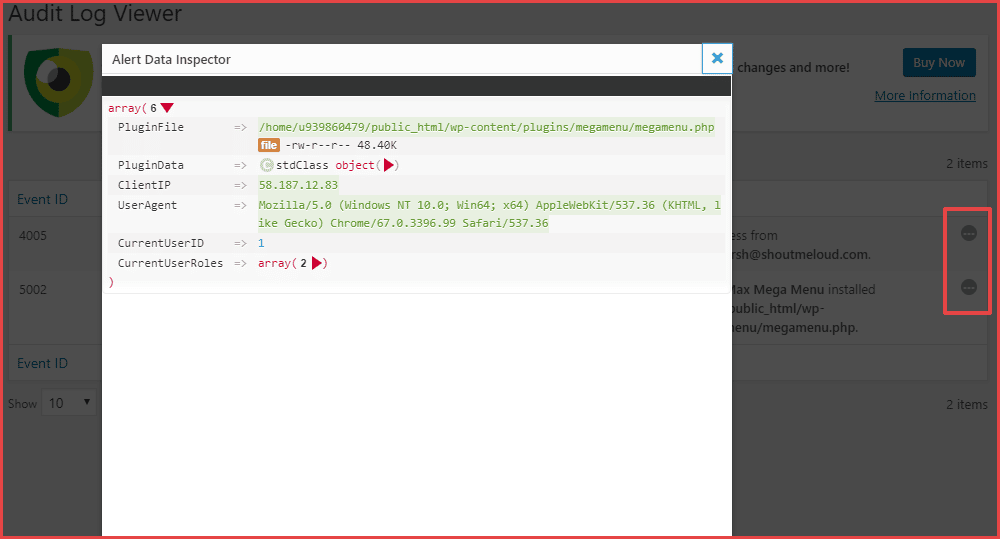Click the shoutmeloud.com email address

800,254
